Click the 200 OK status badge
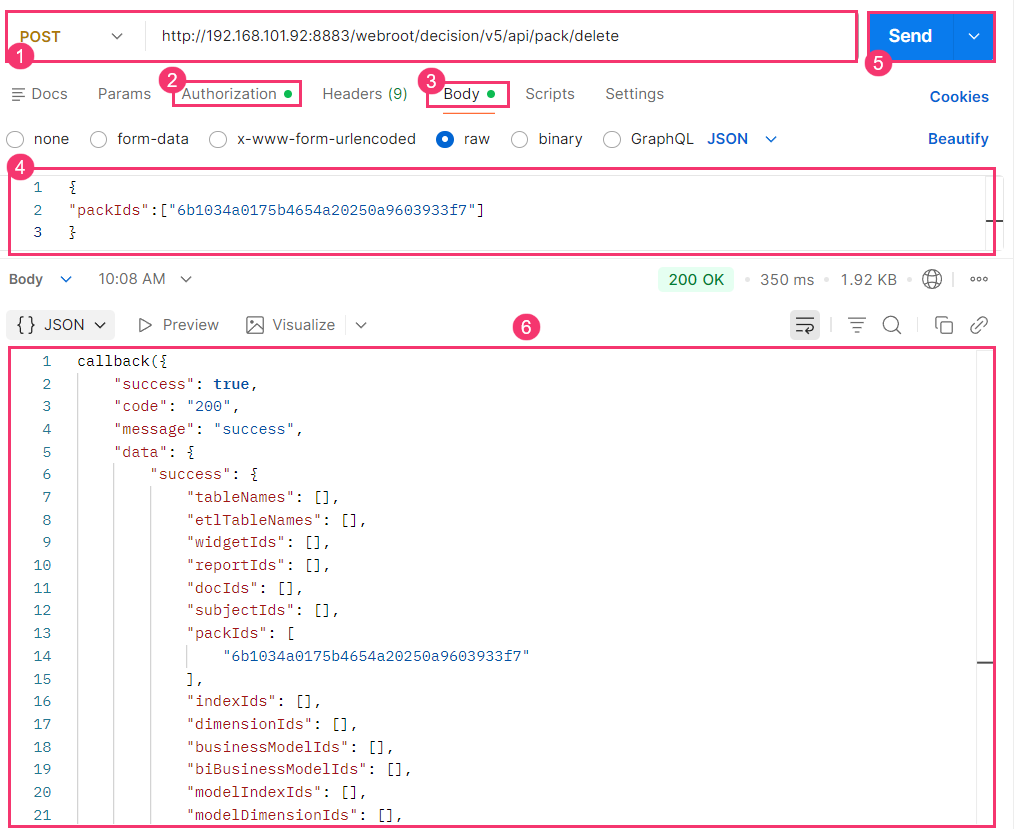 pyautogui.click(x=696, y=279)
